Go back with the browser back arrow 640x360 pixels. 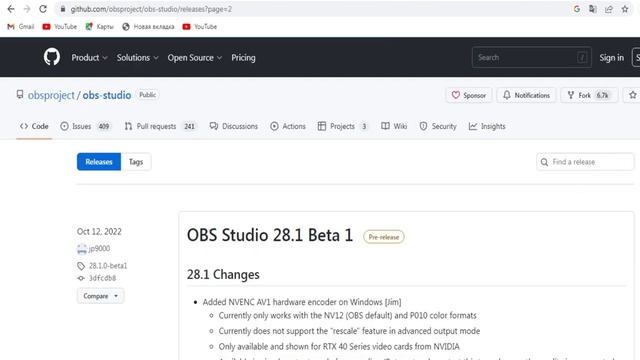pos(11,9)
